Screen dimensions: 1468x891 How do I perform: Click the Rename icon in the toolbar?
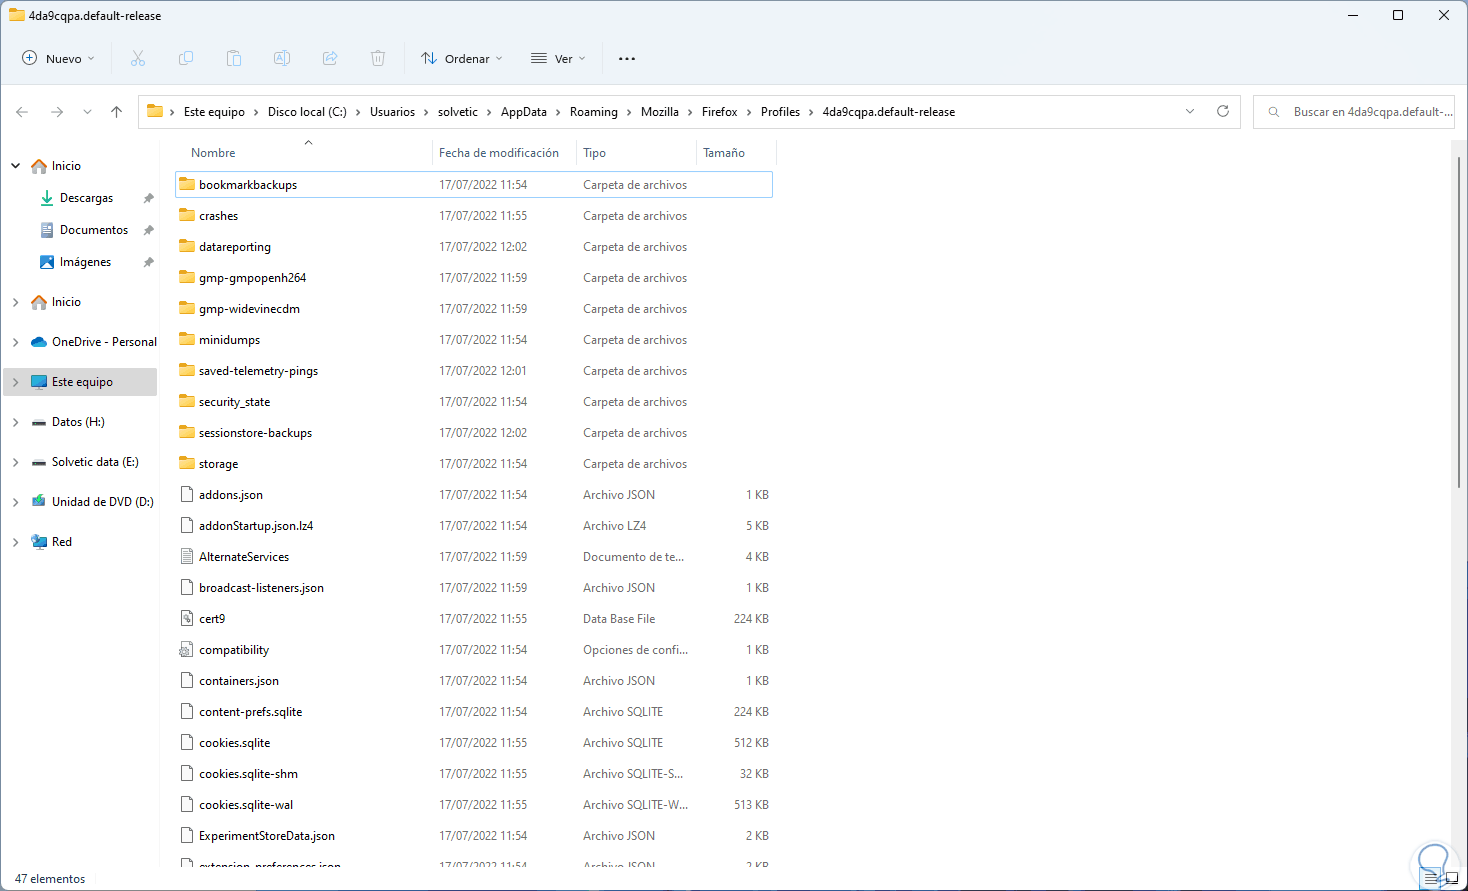(x=282, y=59)
